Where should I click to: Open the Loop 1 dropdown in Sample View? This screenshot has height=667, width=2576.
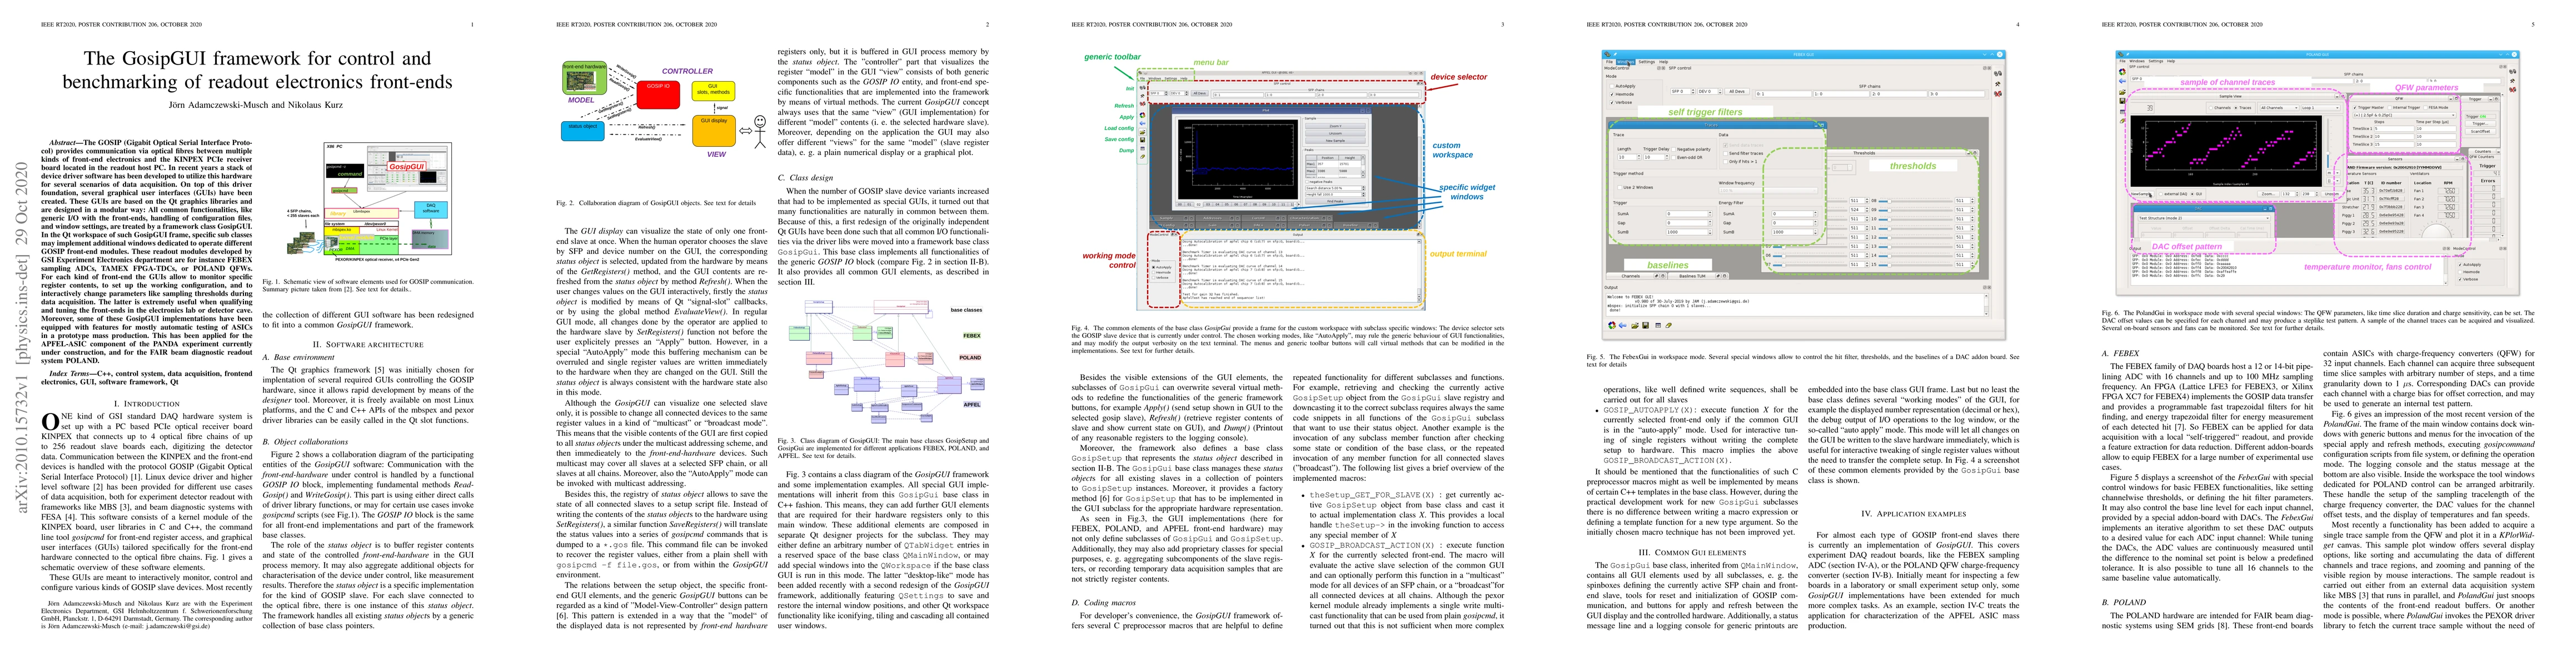(2321, 108)
